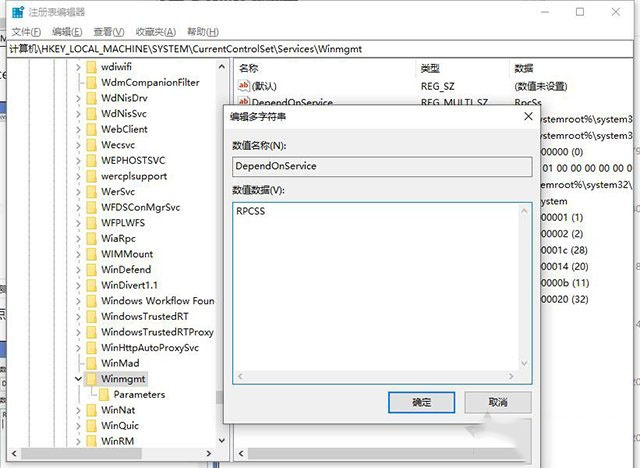Image resolution: width=640 pixels, height=468 pixels.
Task: Click in the 数值数据 text area containing RPCSS
Action: coord(377,287)
